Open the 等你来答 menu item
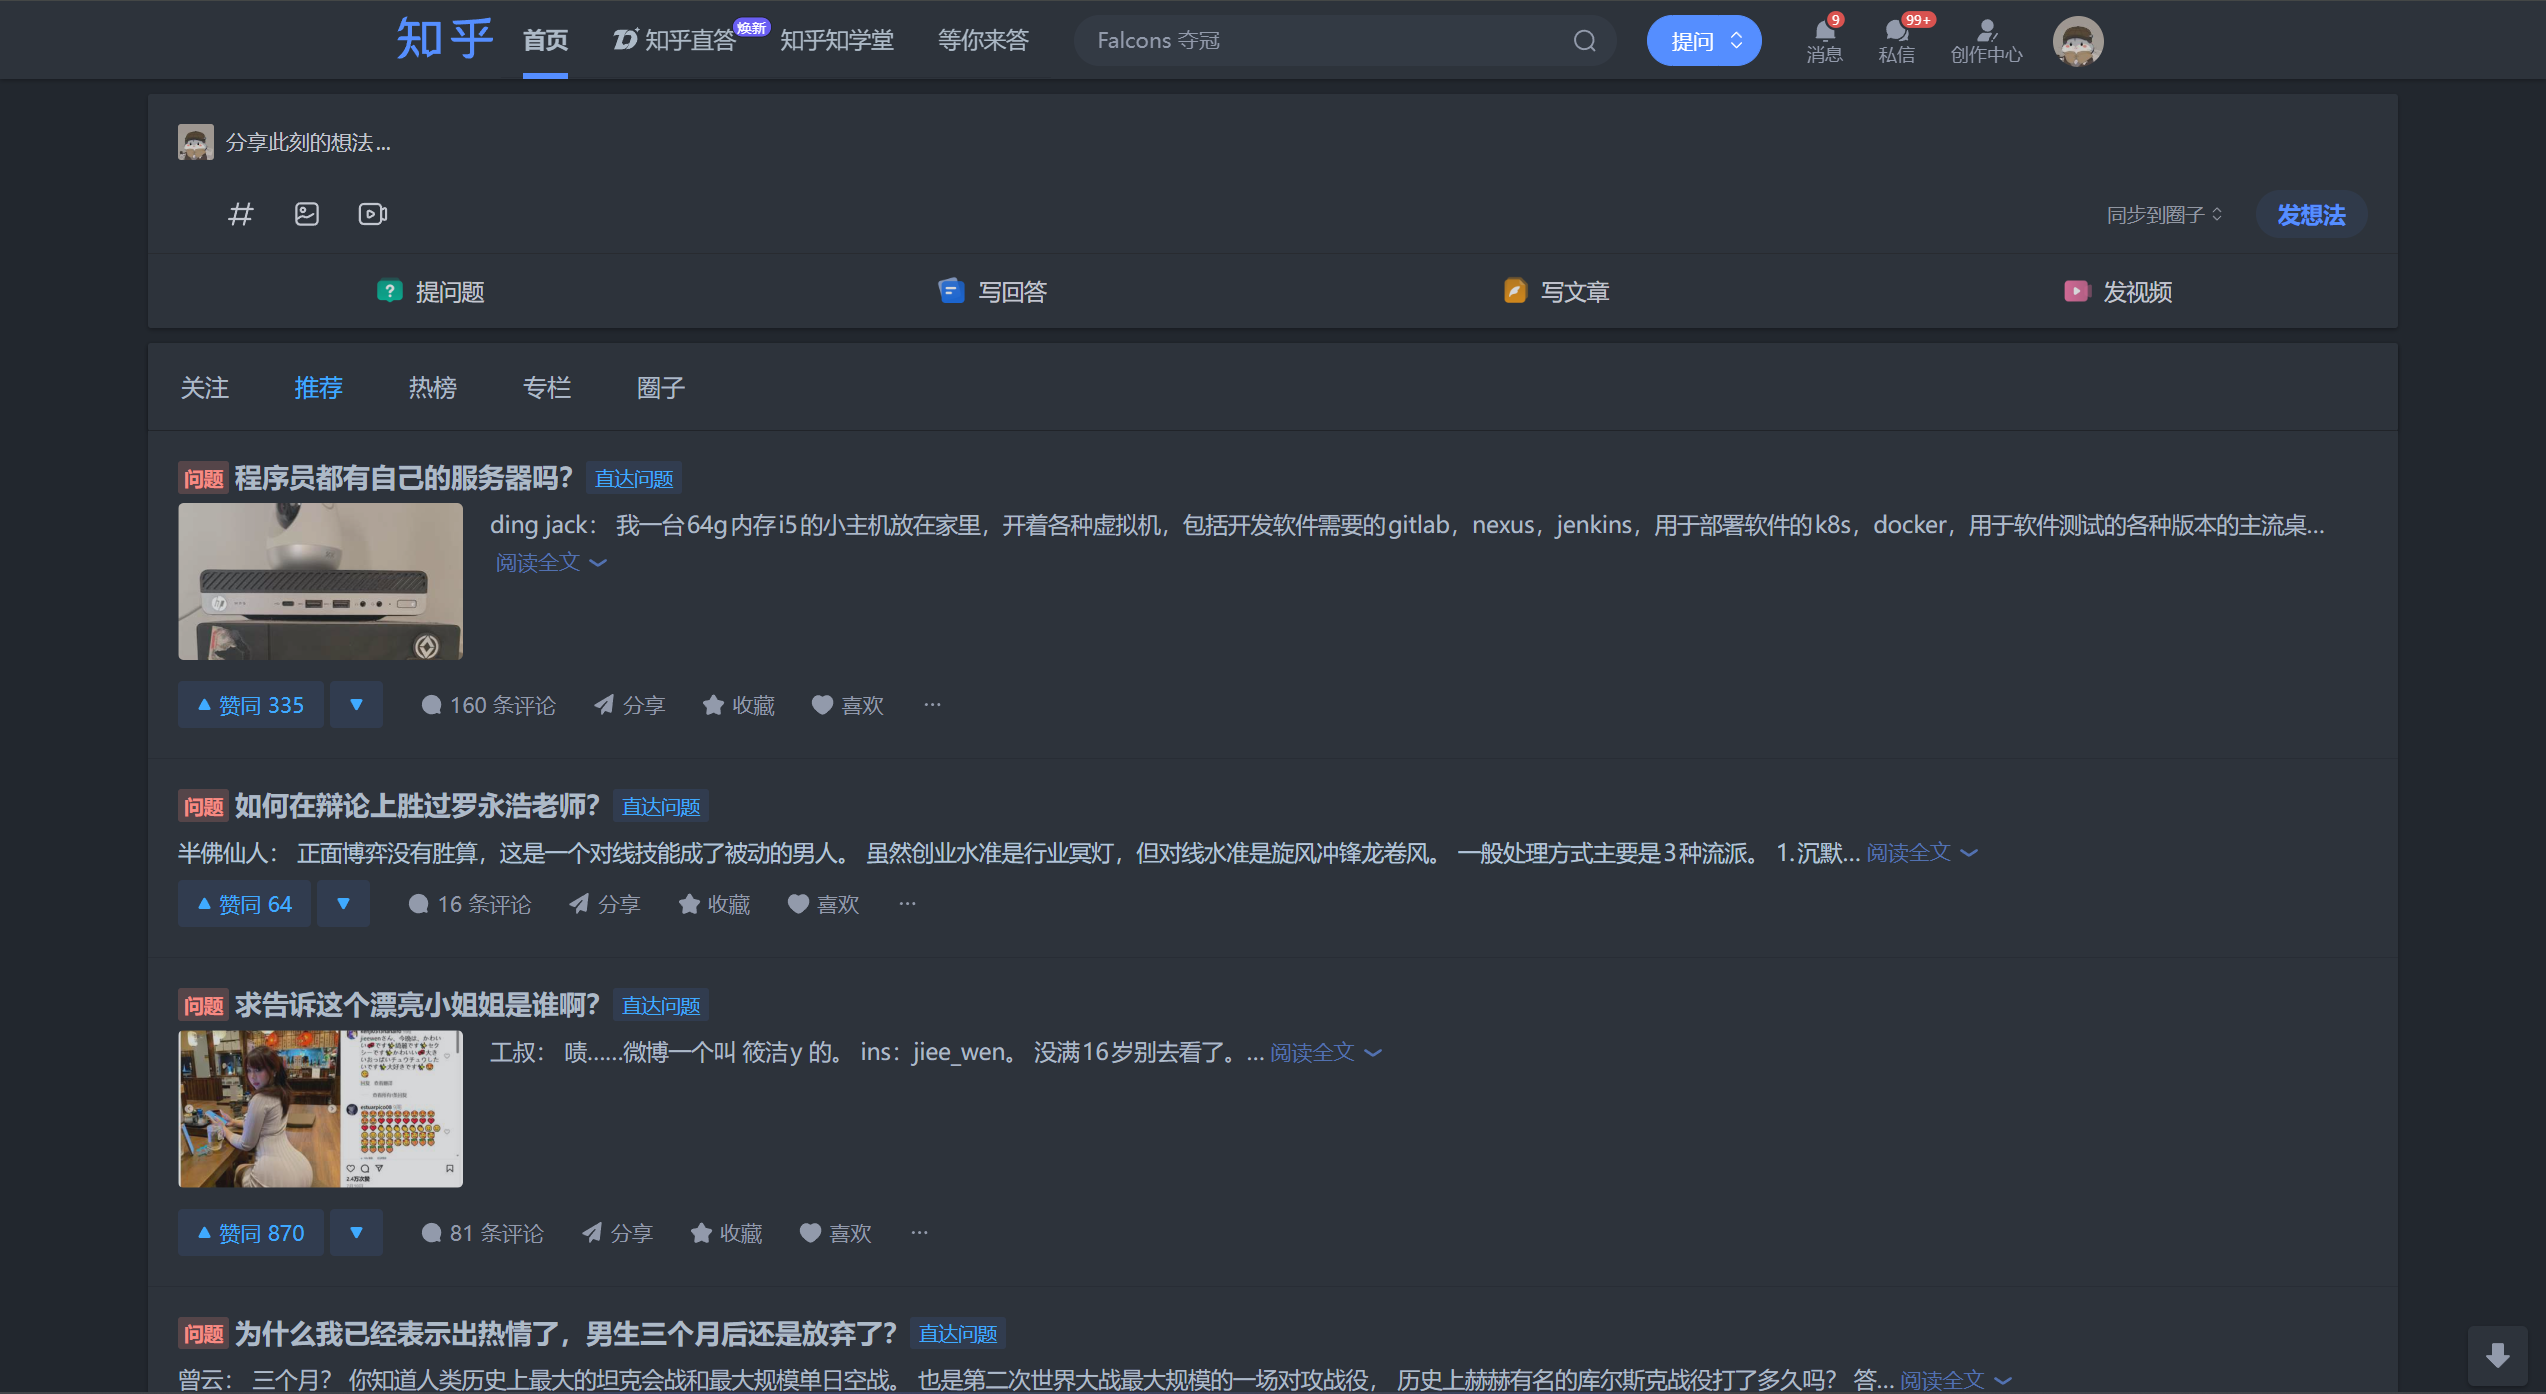Screen dimensions: 2546x1394 tap(982, 41)
